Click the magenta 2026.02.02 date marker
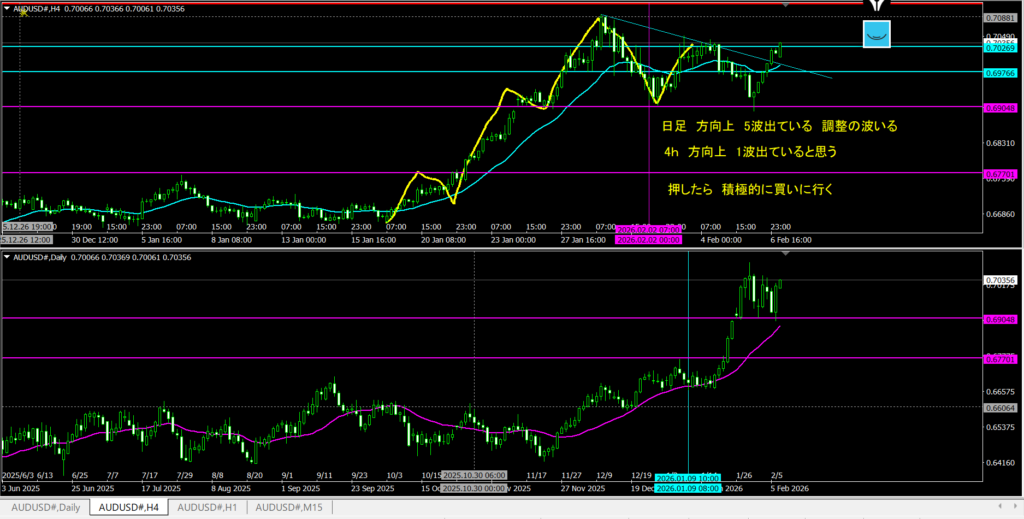The image size is (1024, 519). tap(649, 240)
